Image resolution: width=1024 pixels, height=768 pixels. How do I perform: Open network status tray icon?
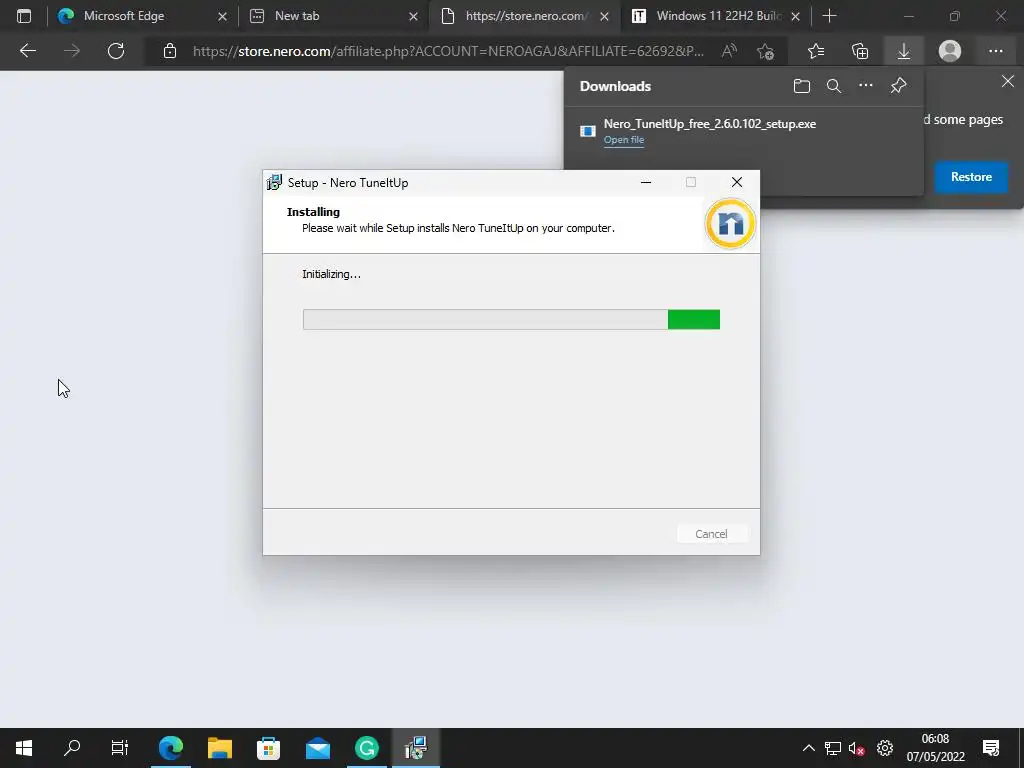[x=833, y=748]
